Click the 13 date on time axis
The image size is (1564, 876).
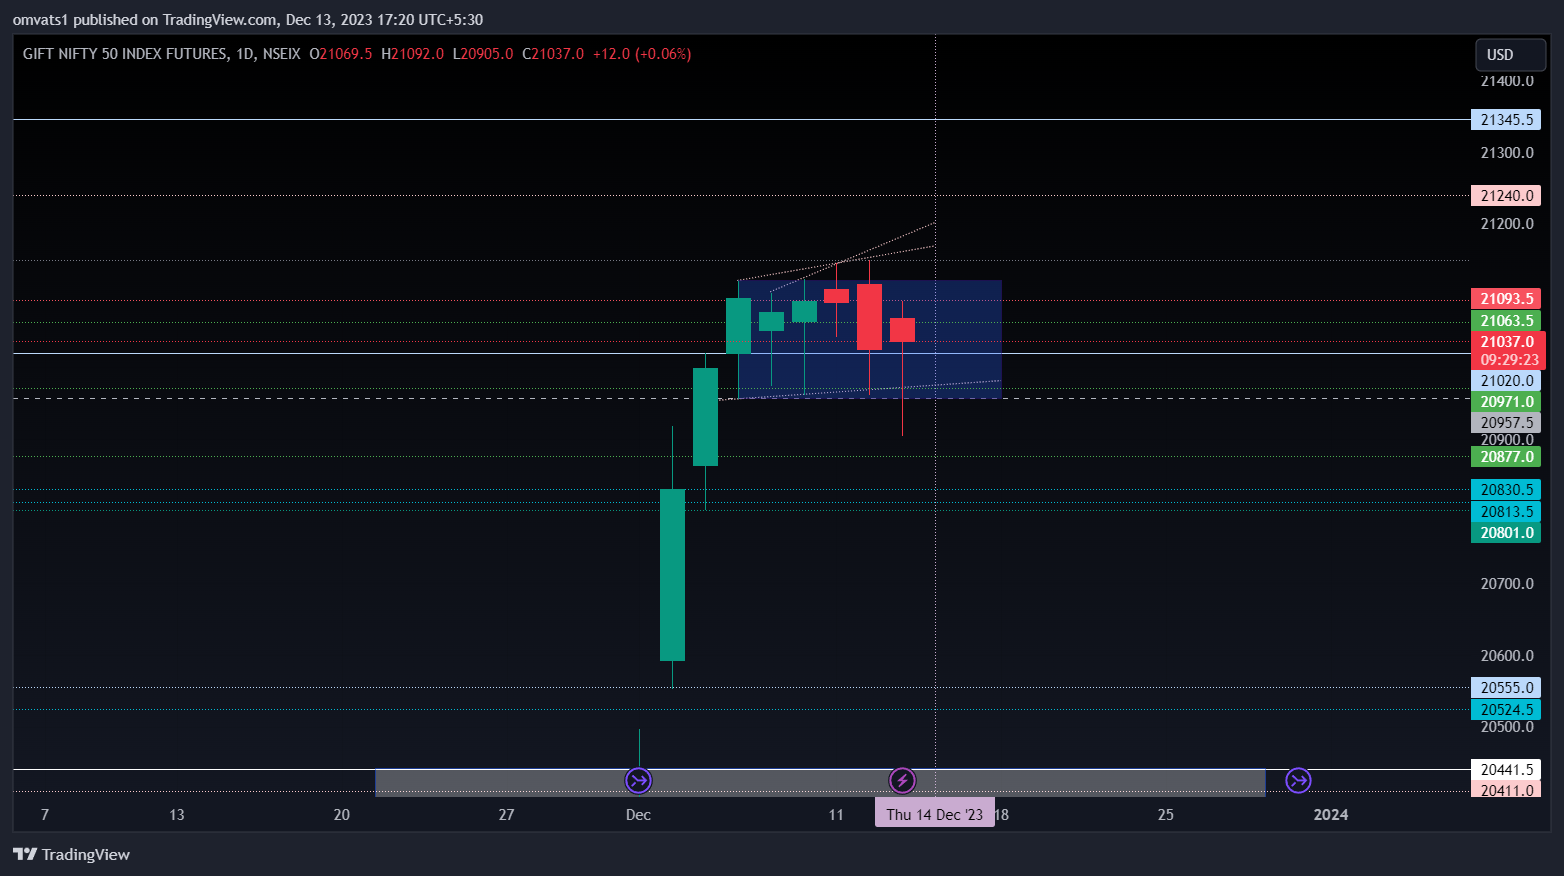pos(177,815)
